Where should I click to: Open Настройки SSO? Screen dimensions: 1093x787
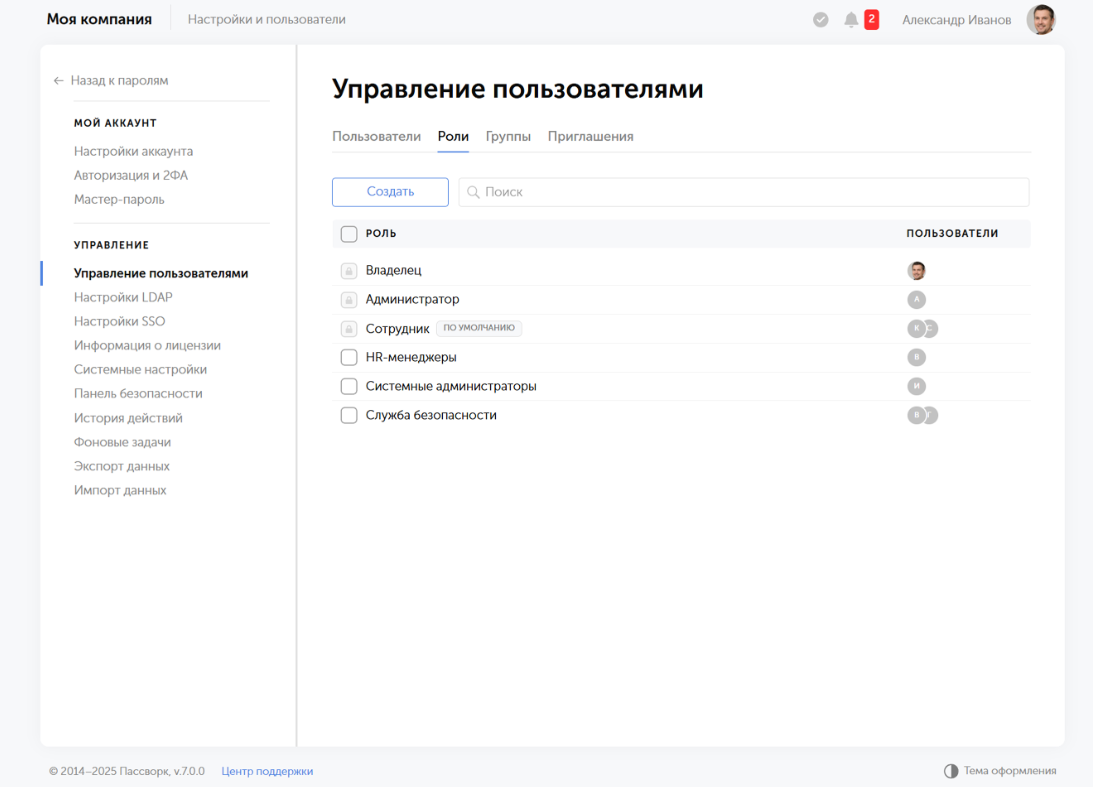(119, 321)
